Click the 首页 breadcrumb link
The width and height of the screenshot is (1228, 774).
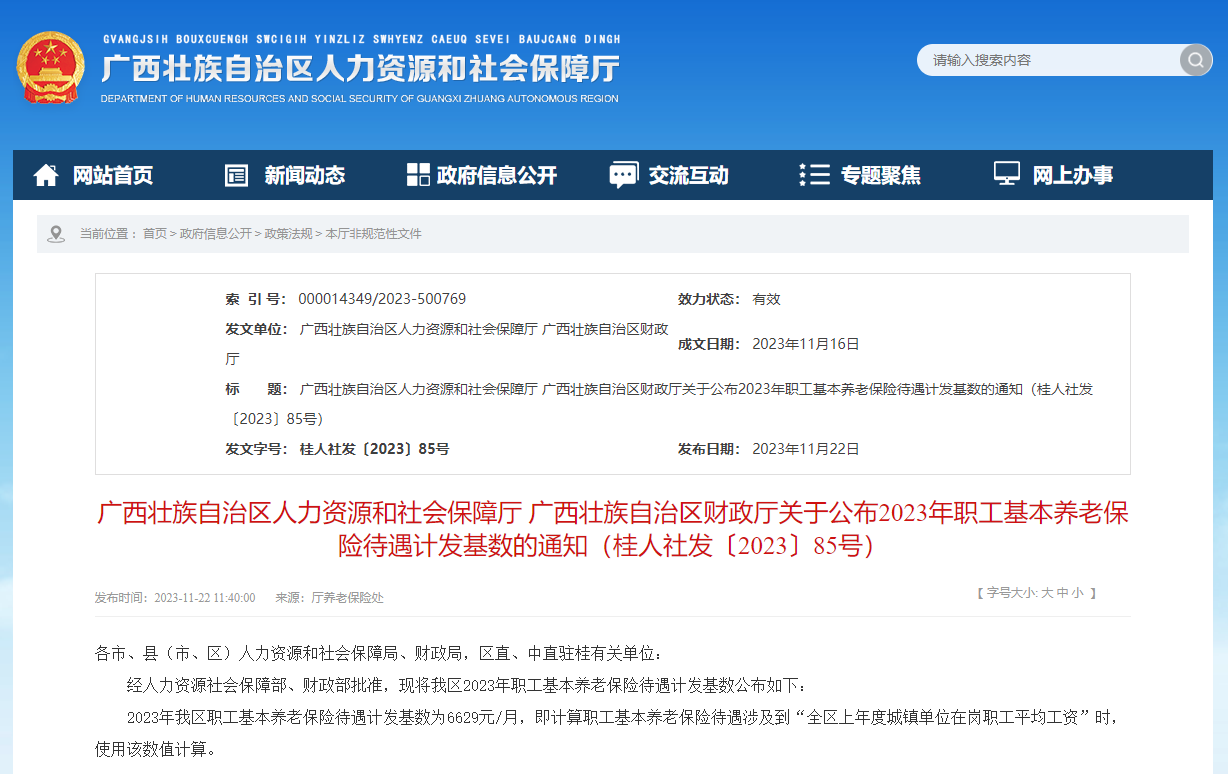tap(155, 233)
